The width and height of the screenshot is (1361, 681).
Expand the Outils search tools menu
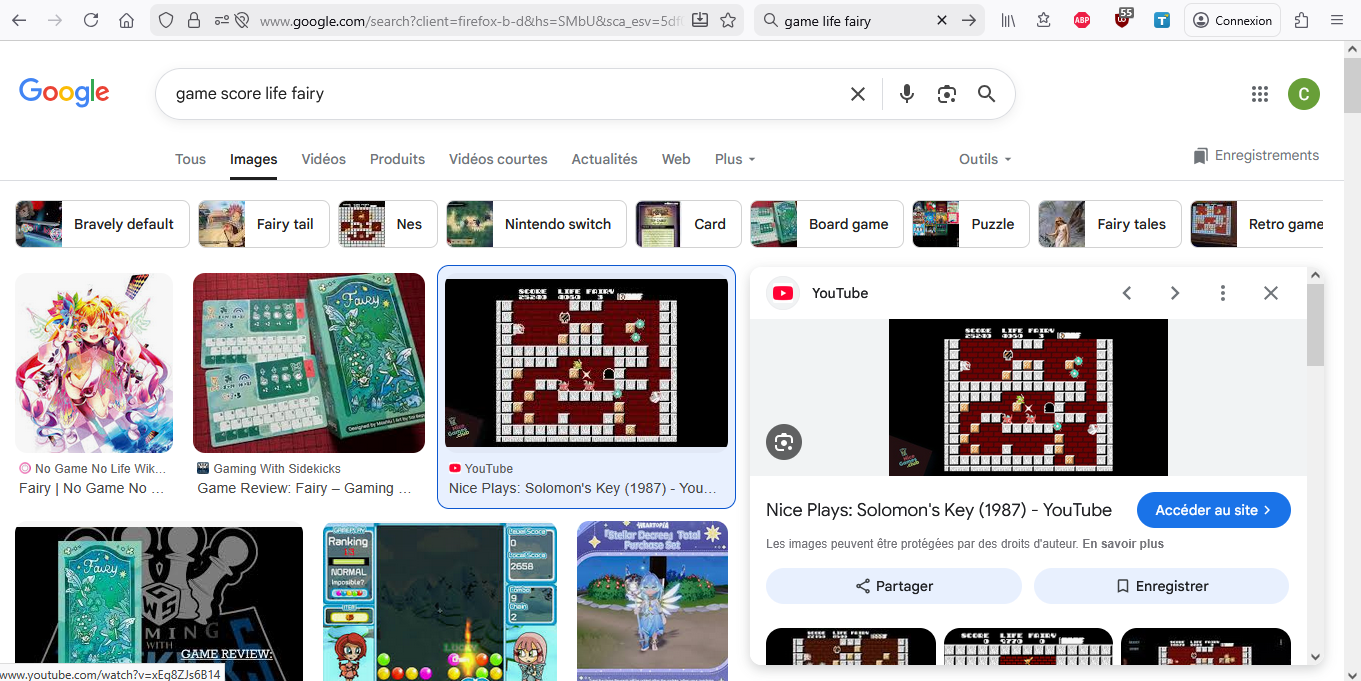tap(985, 159)
